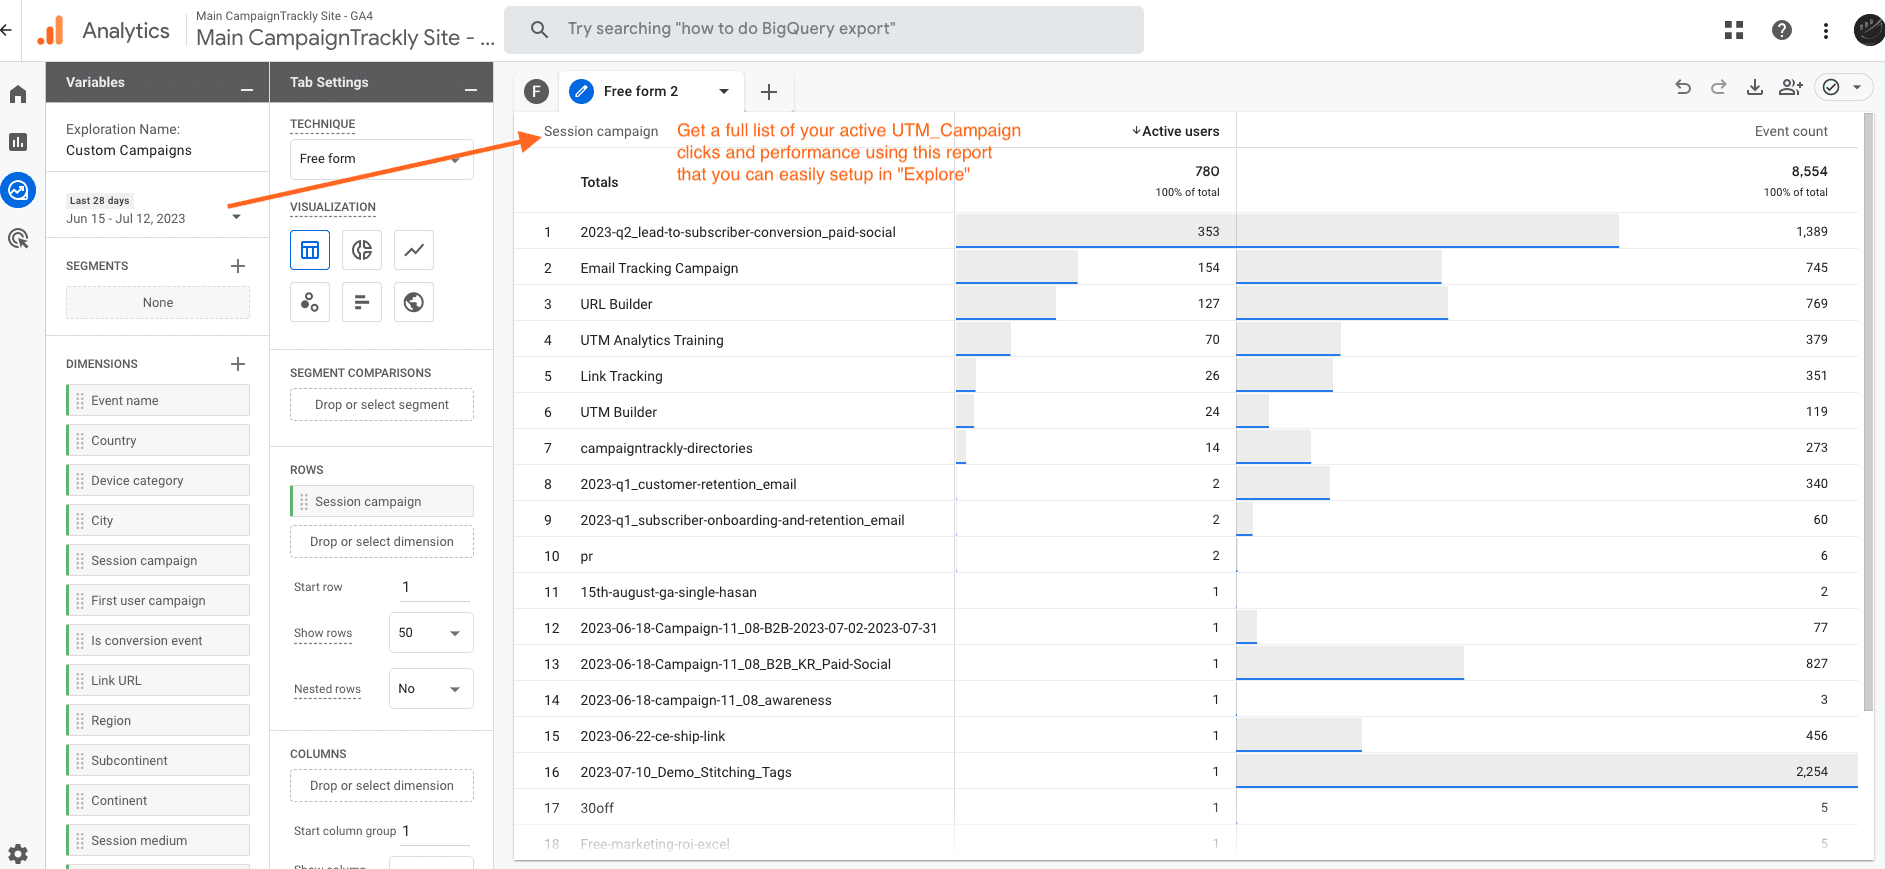Open the Technique Free form dropdown
The height and width of the screenshot is (869, 1885).
pos(381,159)
